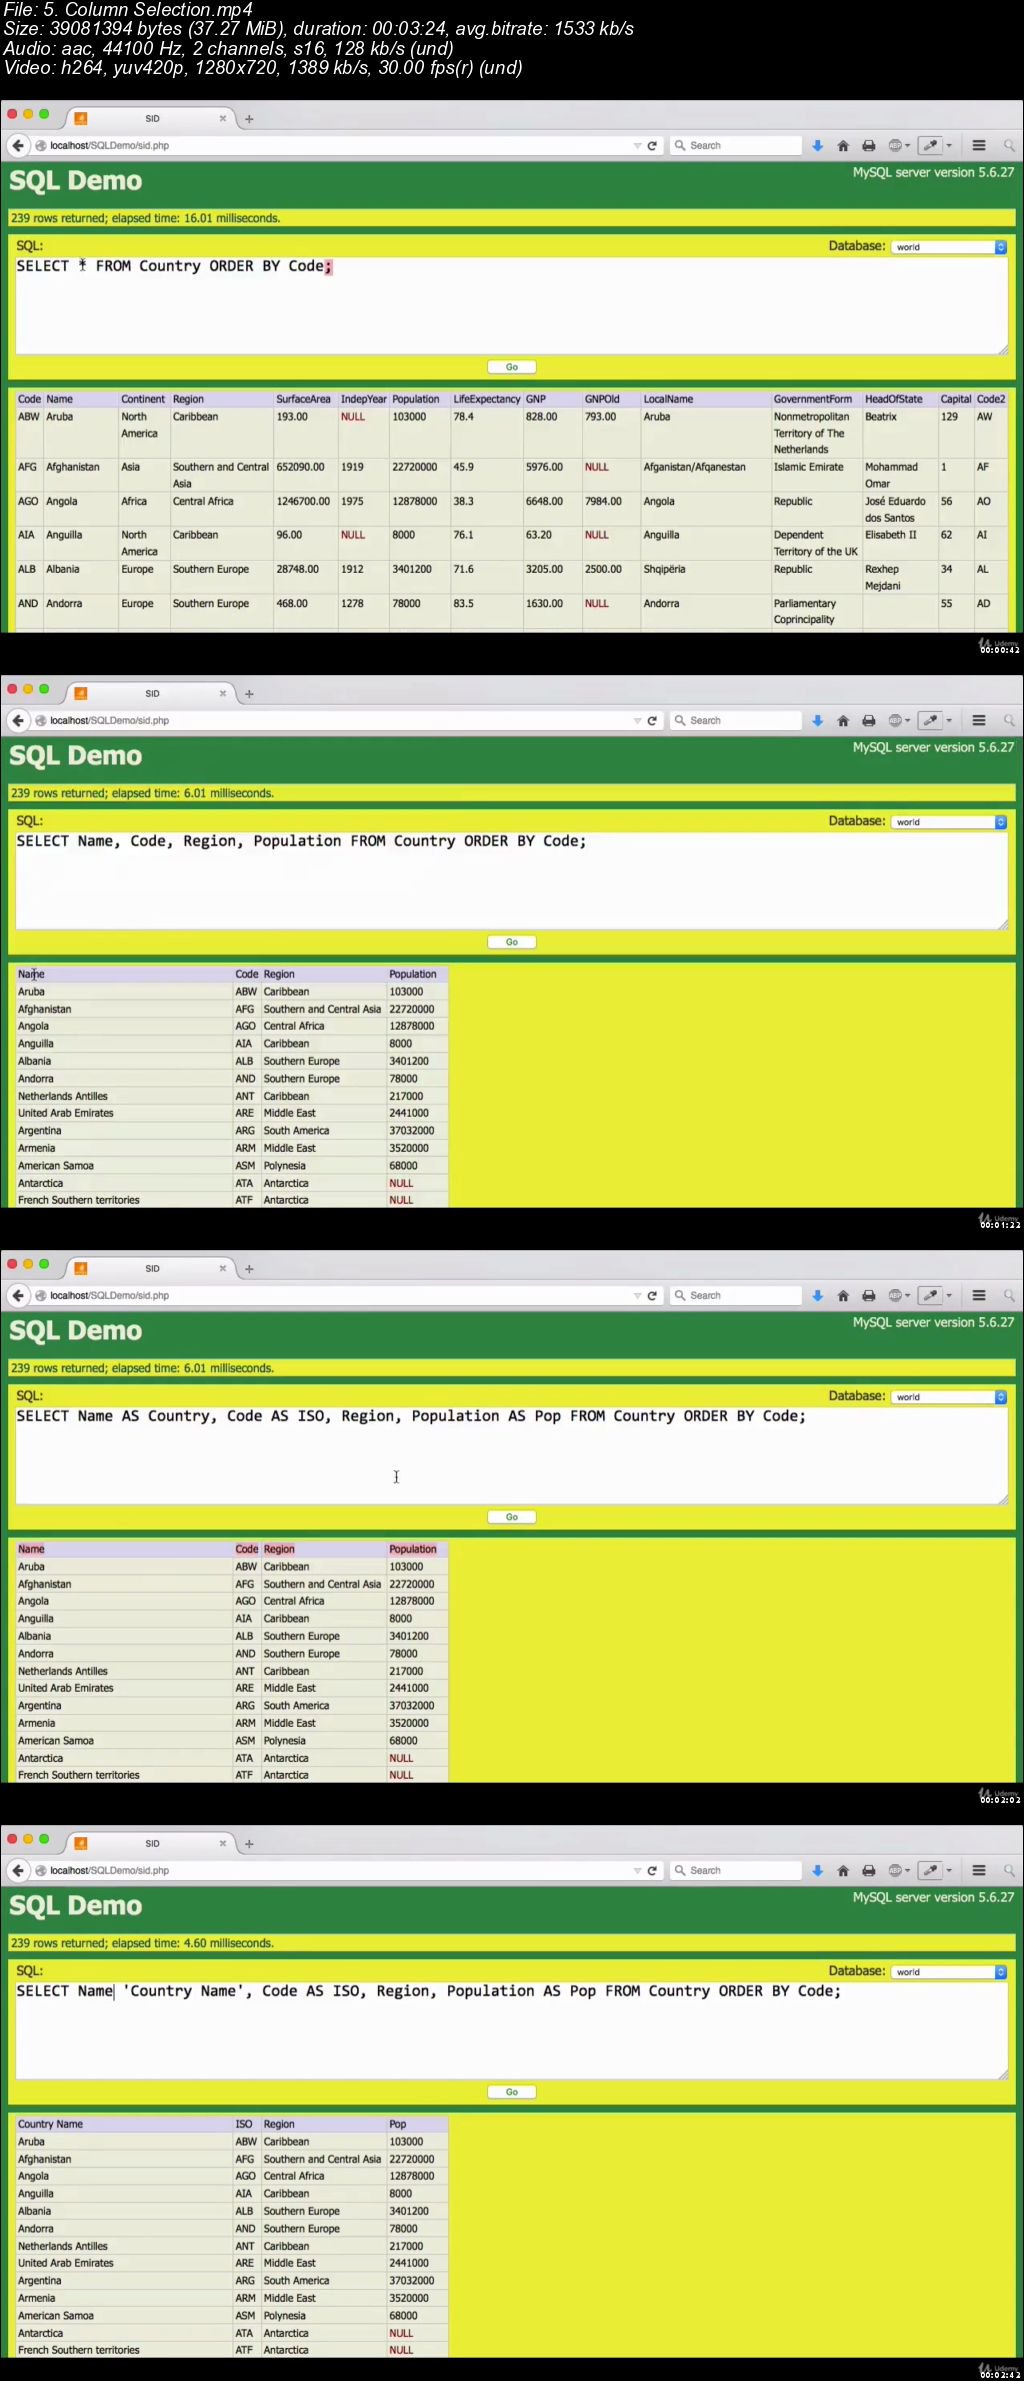This screenshot has width=1024, height=2381.
Task: Click print icon in 16.01 milliseconds window
Action: coord(869,145)
